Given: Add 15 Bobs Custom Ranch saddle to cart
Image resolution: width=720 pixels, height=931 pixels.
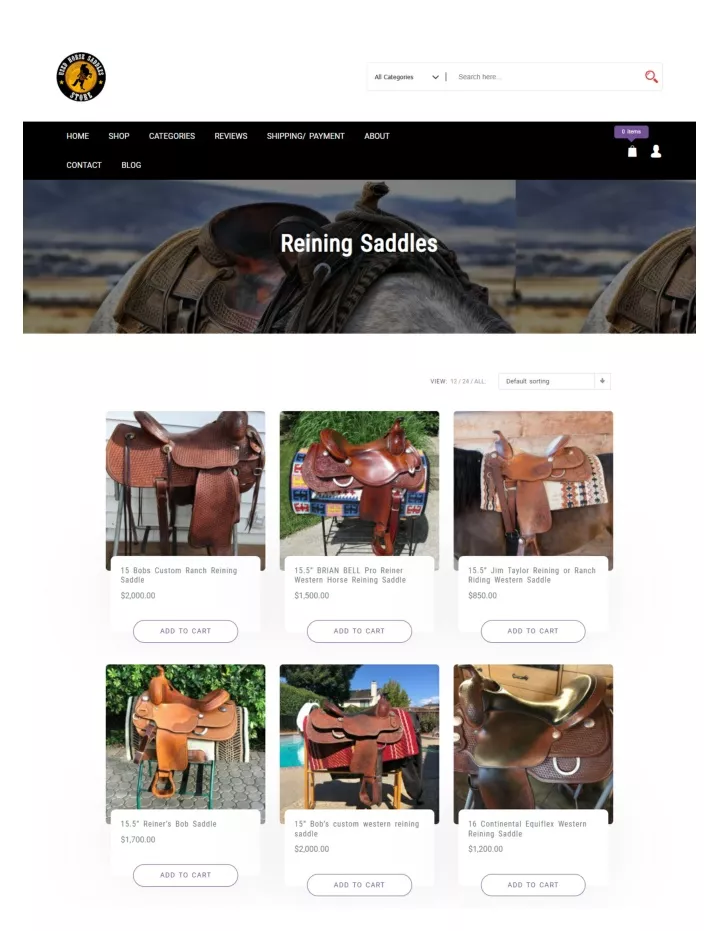Looking at the screenshot, I should tap(185, 631).
